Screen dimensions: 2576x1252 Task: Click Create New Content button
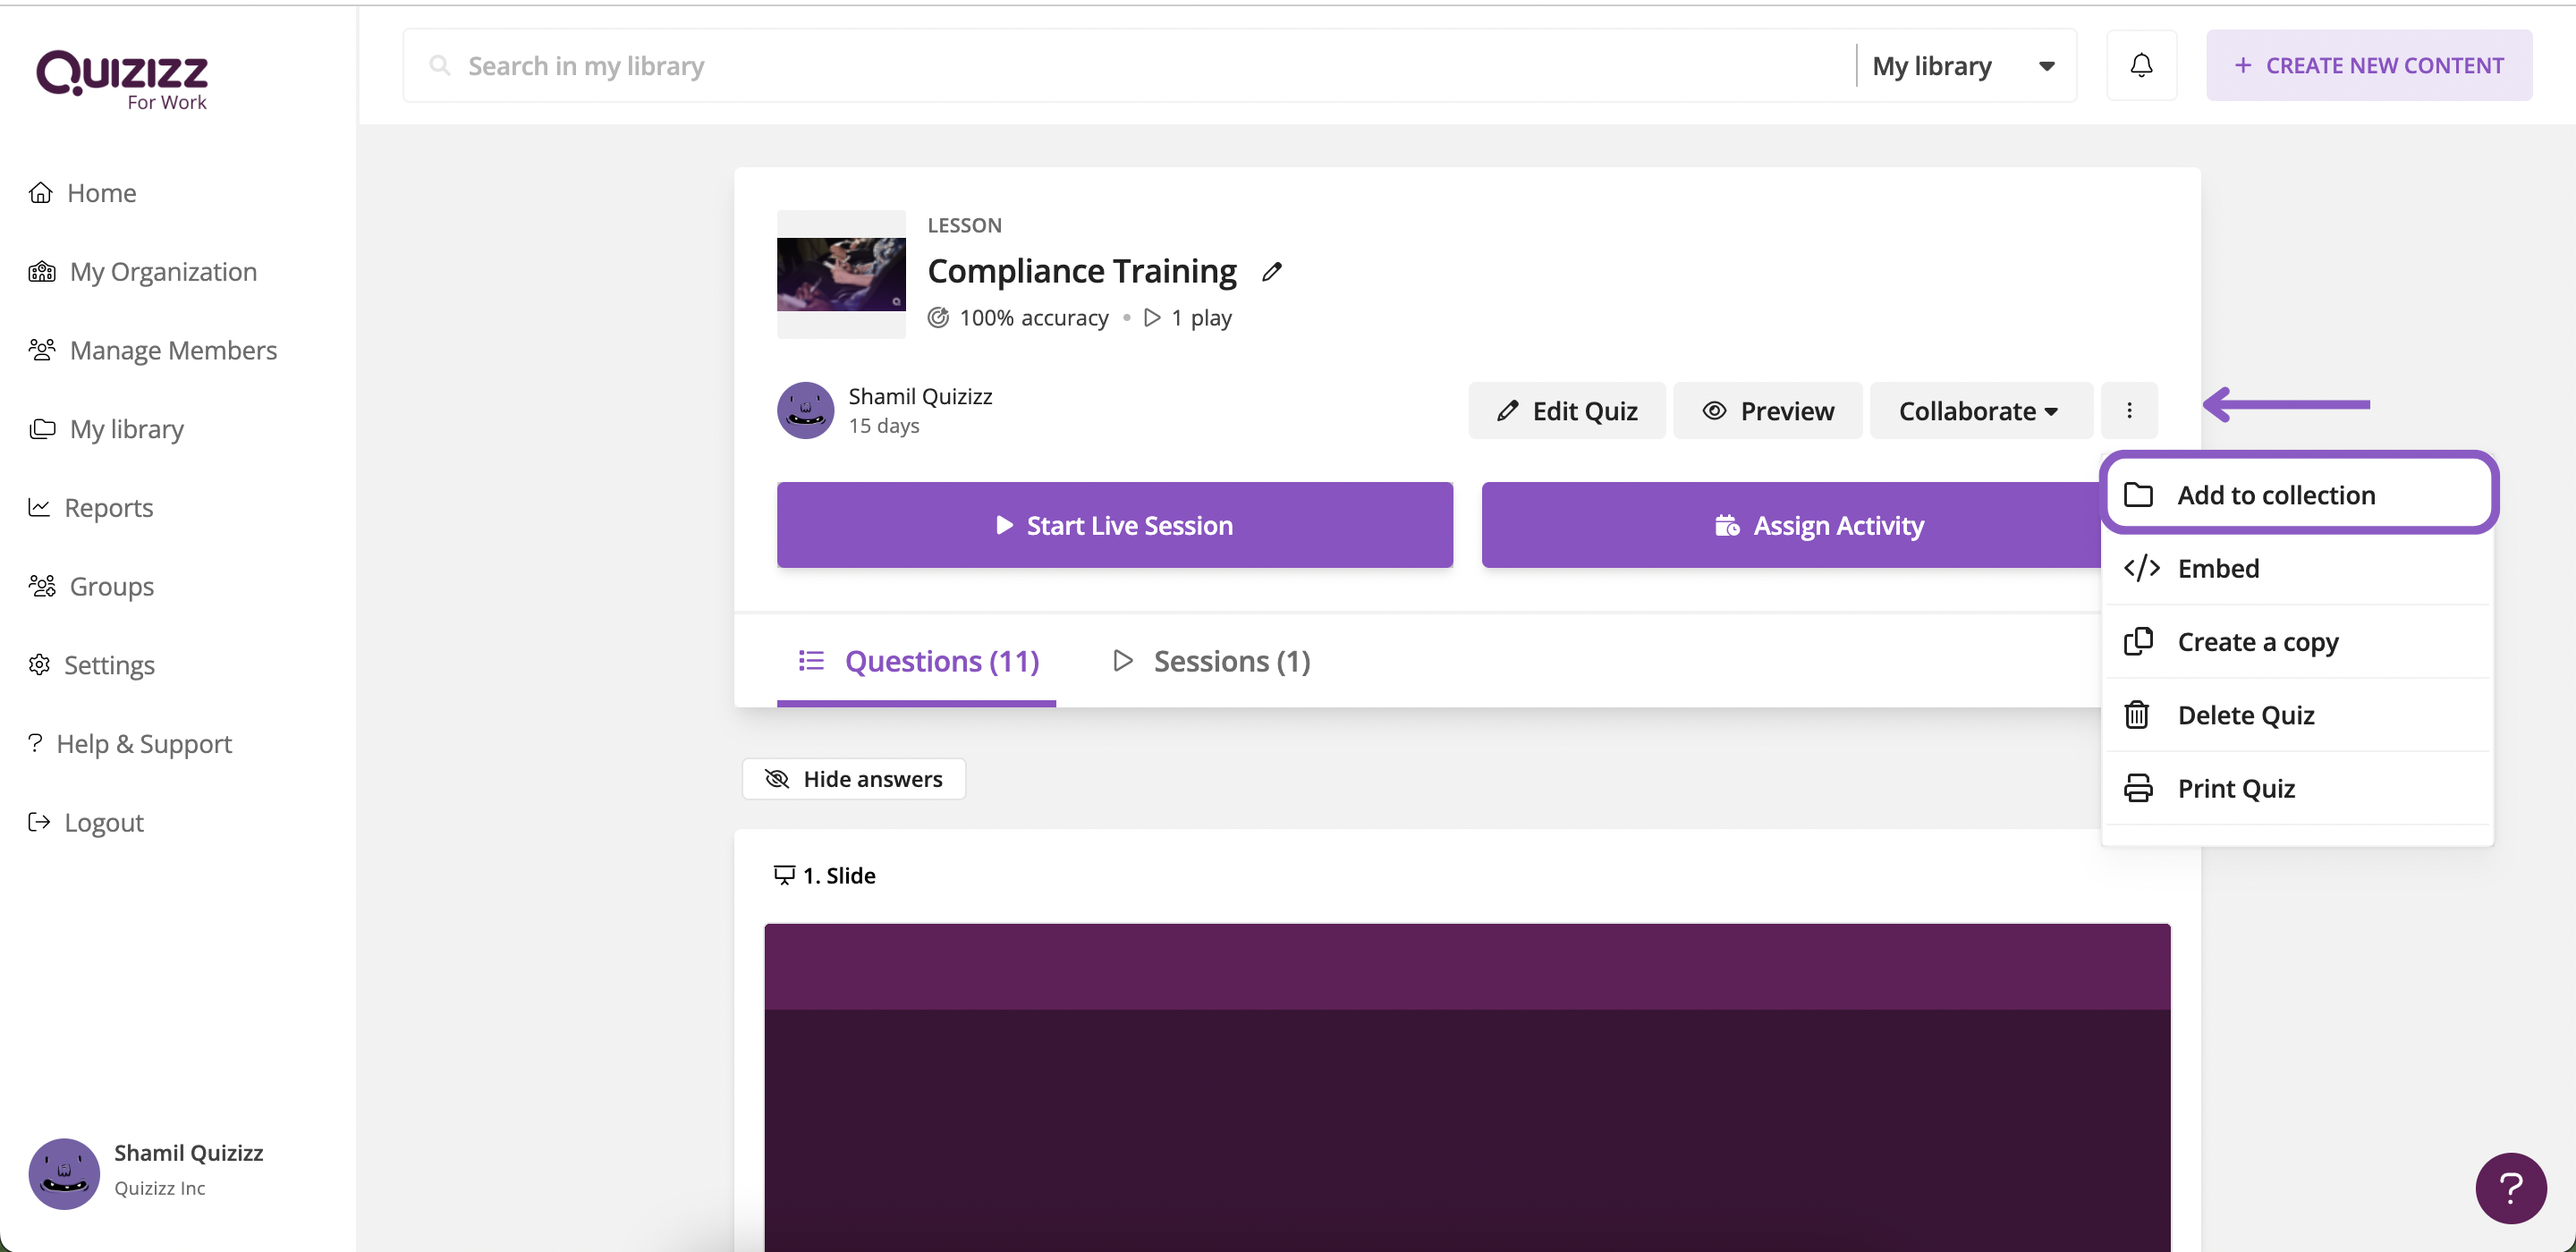tap(2368, 66)
